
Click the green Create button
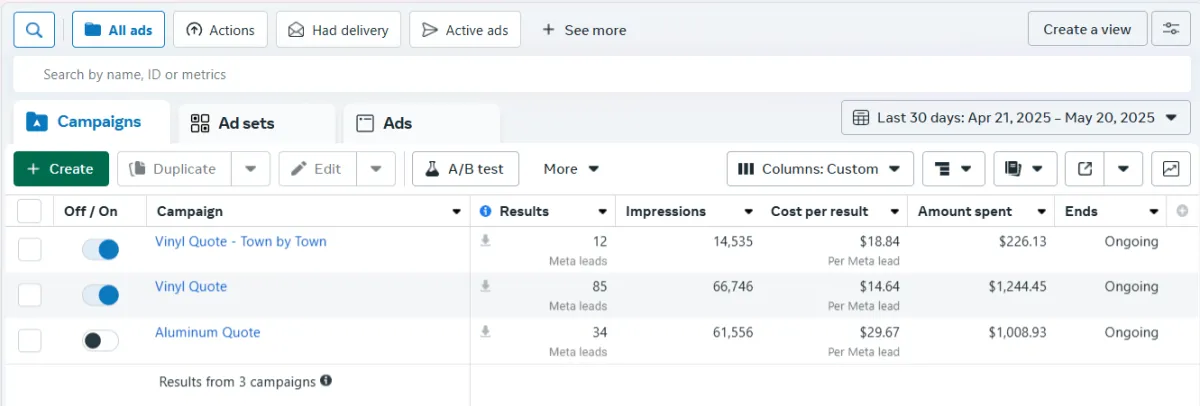61,169
